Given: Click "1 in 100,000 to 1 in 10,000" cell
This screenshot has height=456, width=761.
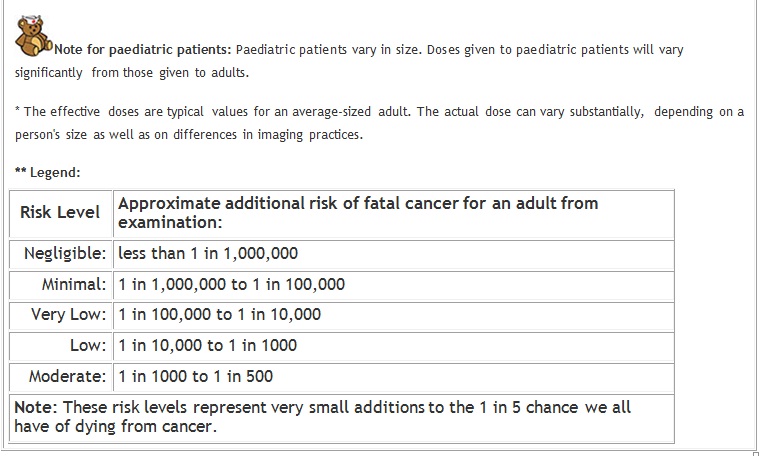Looking at the screenshot, I should pos(394,316).
